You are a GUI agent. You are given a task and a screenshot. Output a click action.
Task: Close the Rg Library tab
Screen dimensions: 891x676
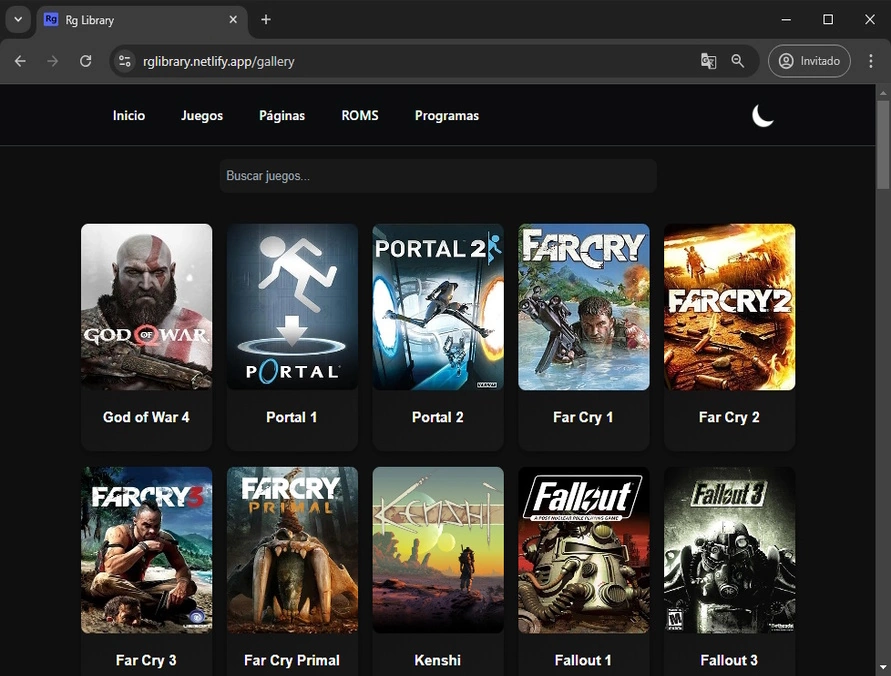(x=233, y=20)
